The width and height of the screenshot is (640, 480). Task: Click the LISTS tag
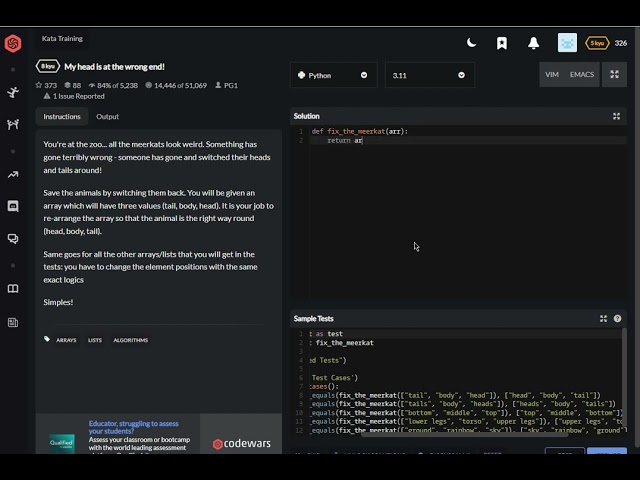tap(95, 340)
